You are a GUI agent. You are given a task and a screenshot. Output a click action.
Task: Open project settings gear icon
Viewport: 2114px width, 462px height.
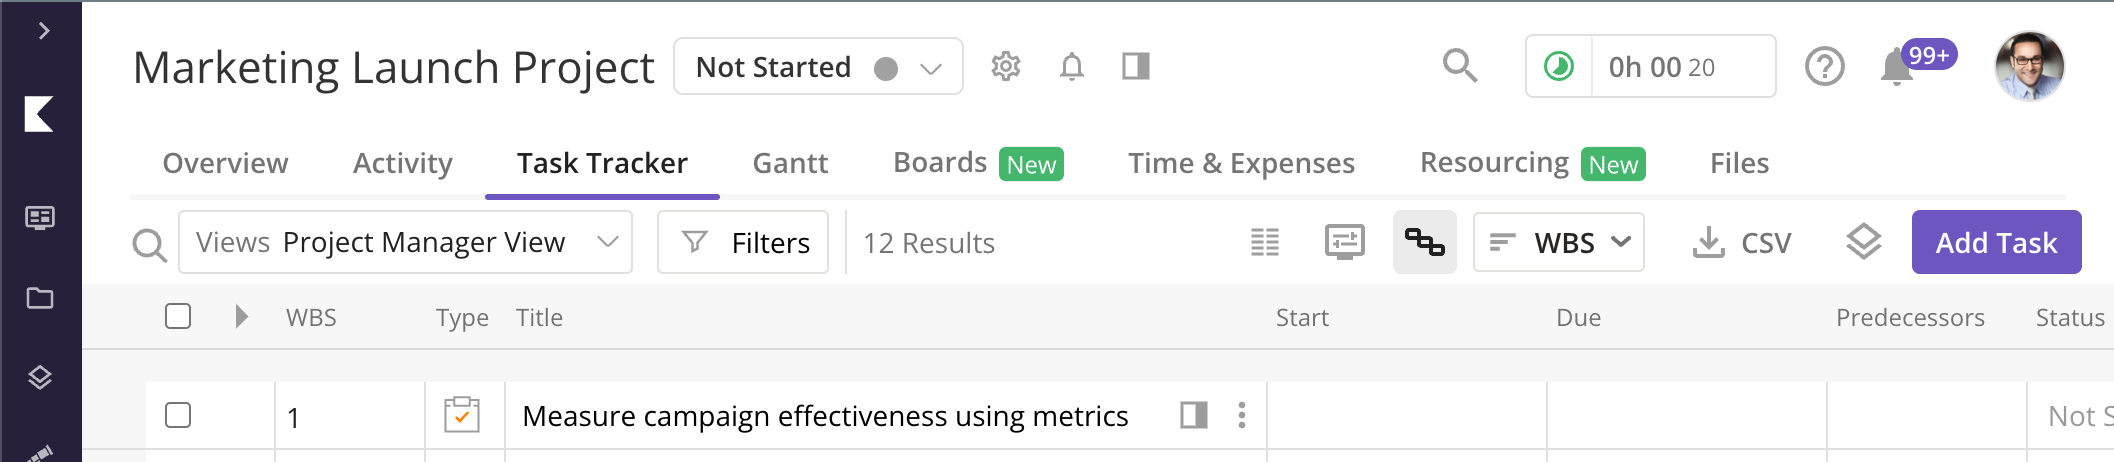tap(1005, 67)
